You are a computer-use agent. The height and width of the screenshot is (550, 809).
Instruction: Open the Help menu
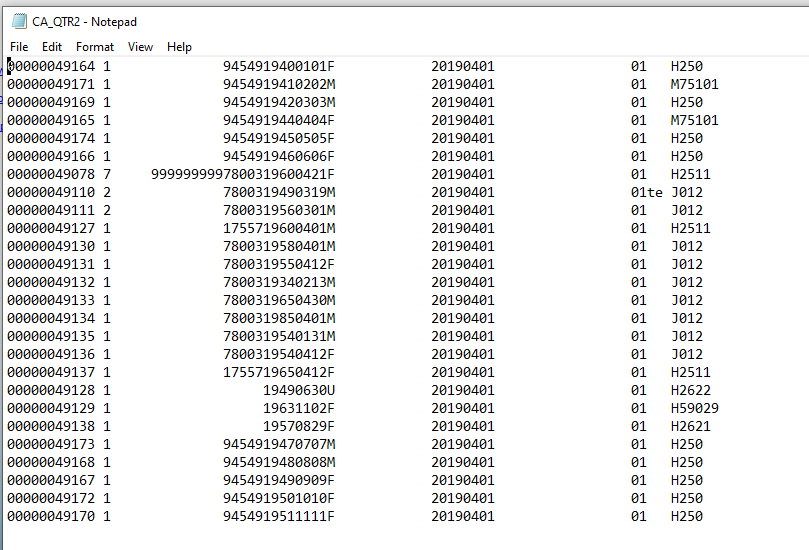tap(179, 47)
